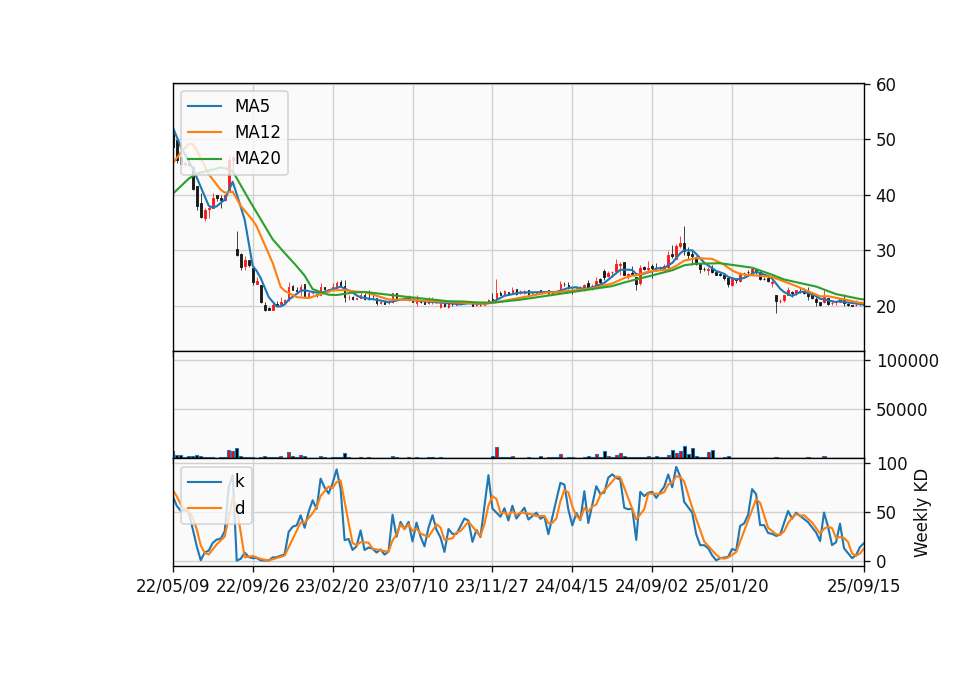Click the MA5 legend label
Image resolution: width=960 pixels, height=690 pixels.
pos(252,106)
